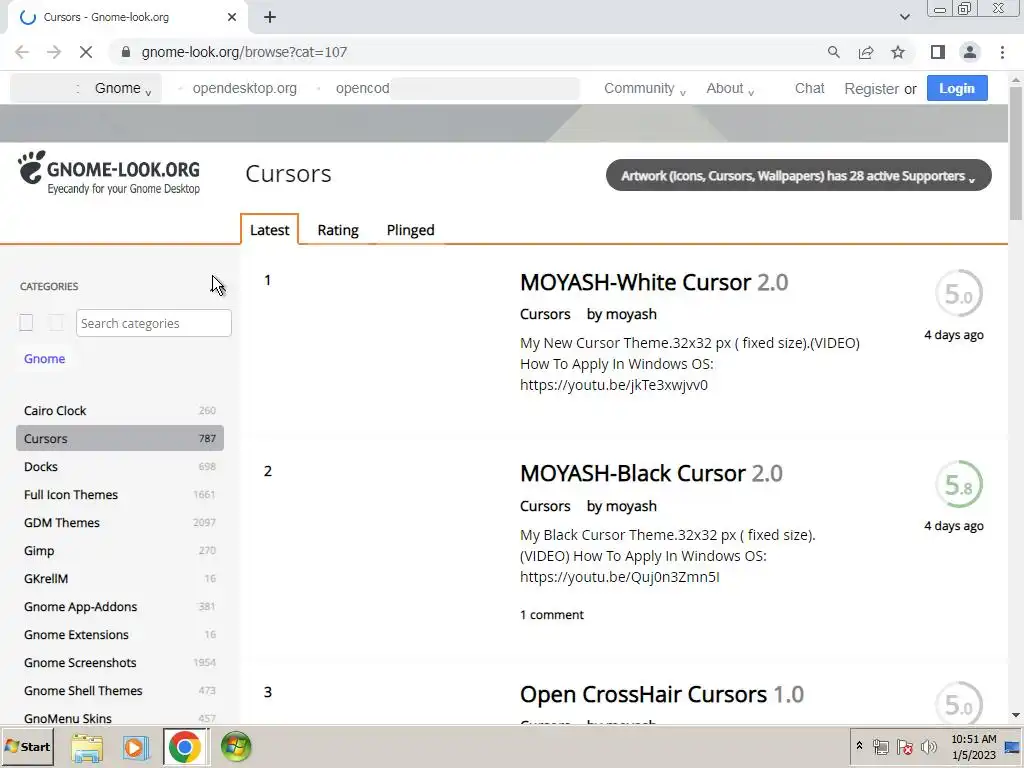The image size is (1024, 768).
Task: Close the Cursors - Gnome-look.org tab
Action: tap(232, 17)
